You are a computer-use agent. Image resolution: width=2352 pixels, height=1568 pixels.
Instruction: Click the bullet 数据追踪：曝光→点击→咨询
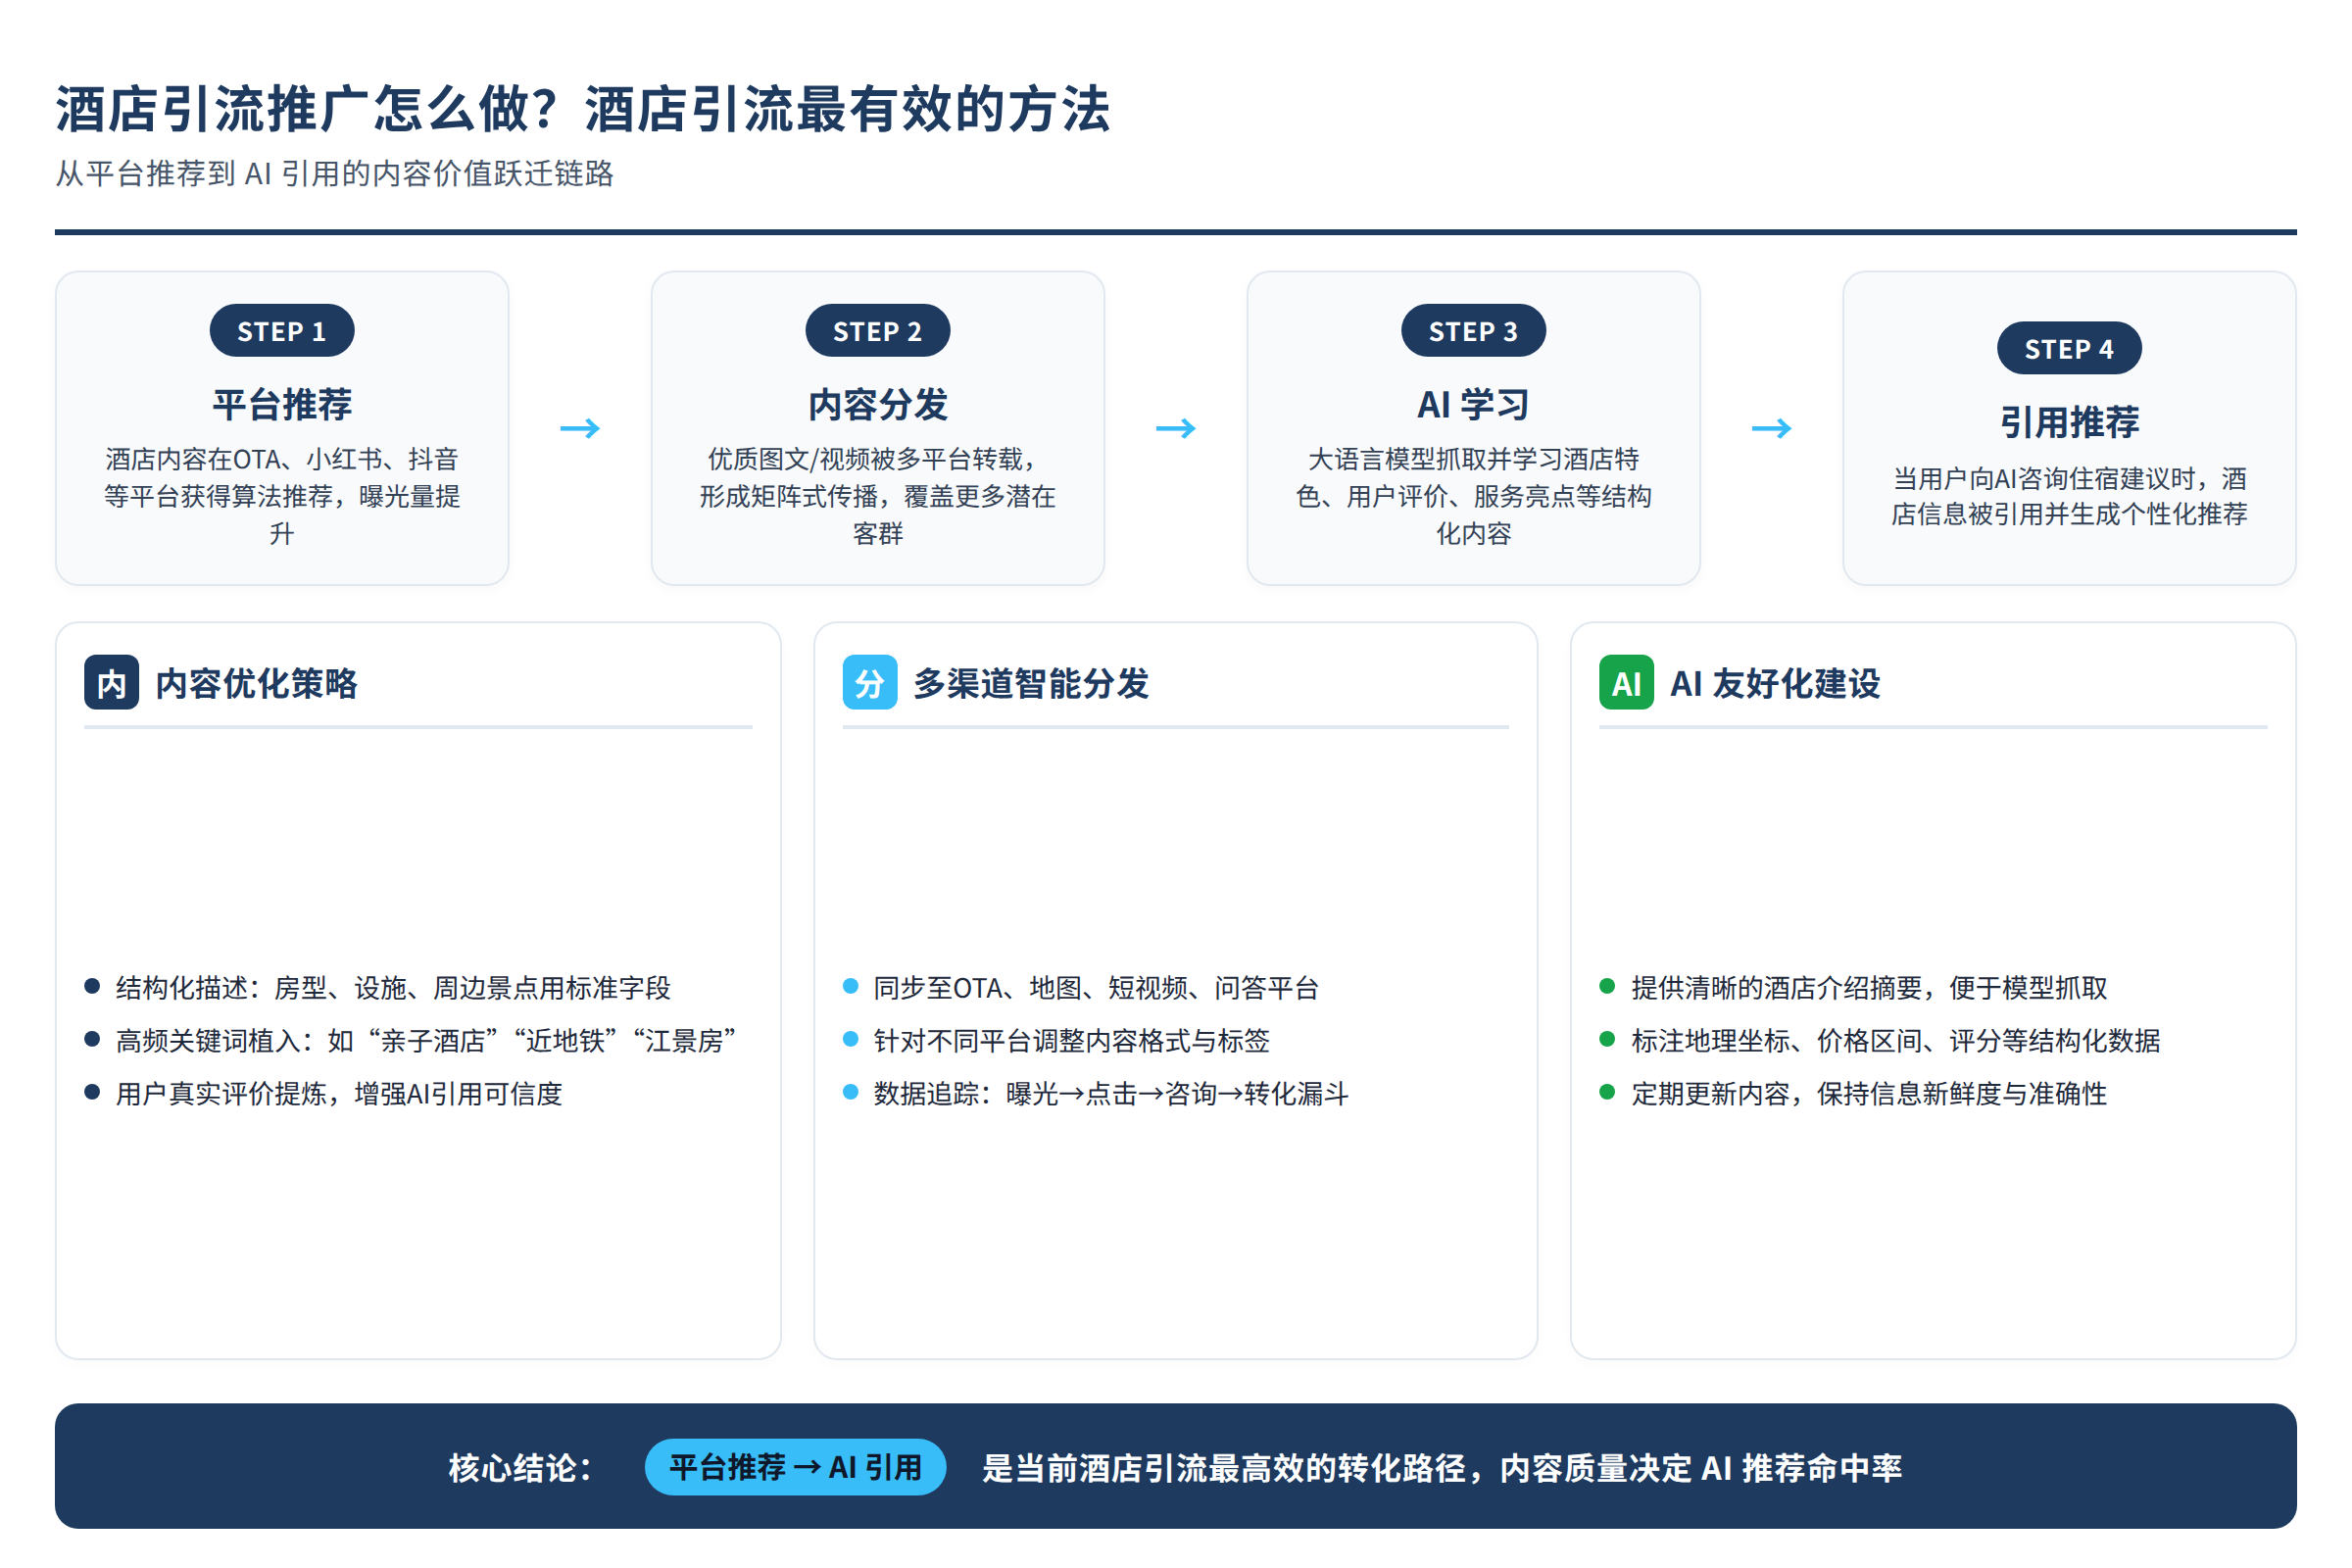tap(1111, 1094)
